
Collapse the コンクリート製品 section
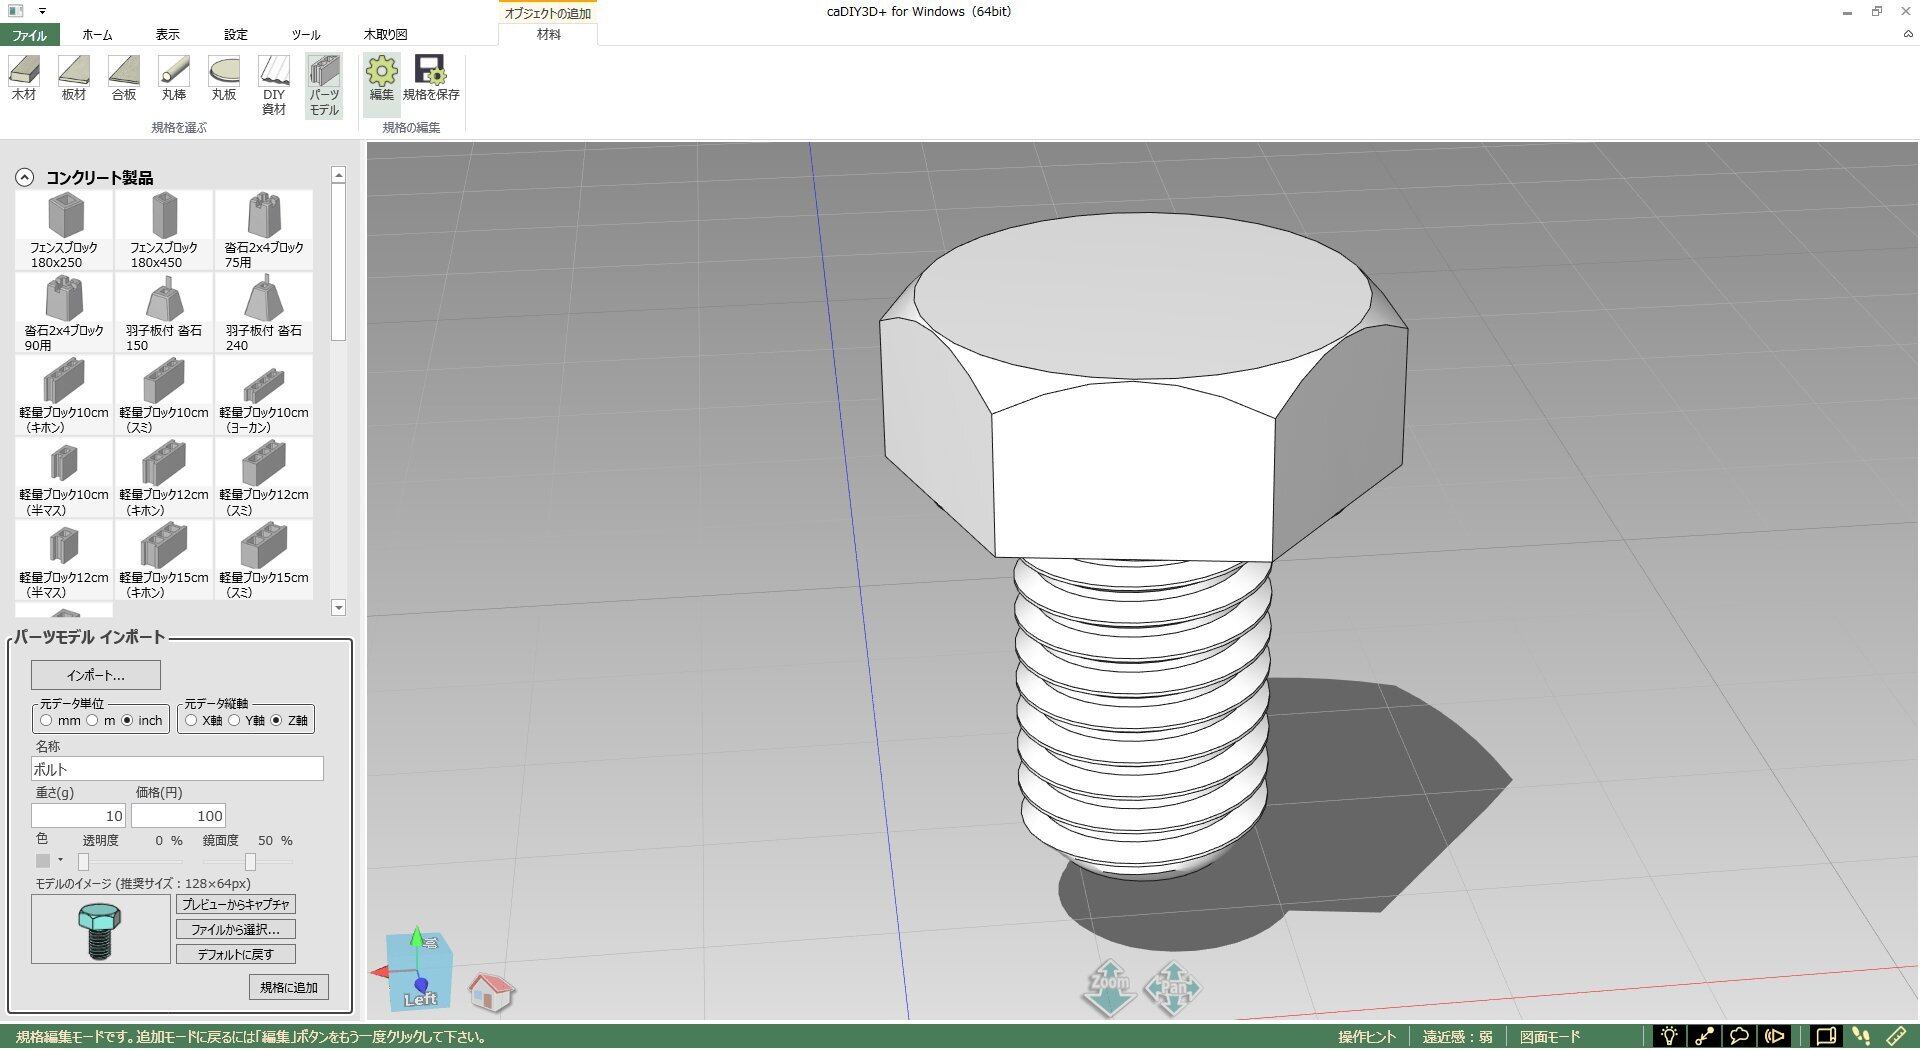click(24, 178)
